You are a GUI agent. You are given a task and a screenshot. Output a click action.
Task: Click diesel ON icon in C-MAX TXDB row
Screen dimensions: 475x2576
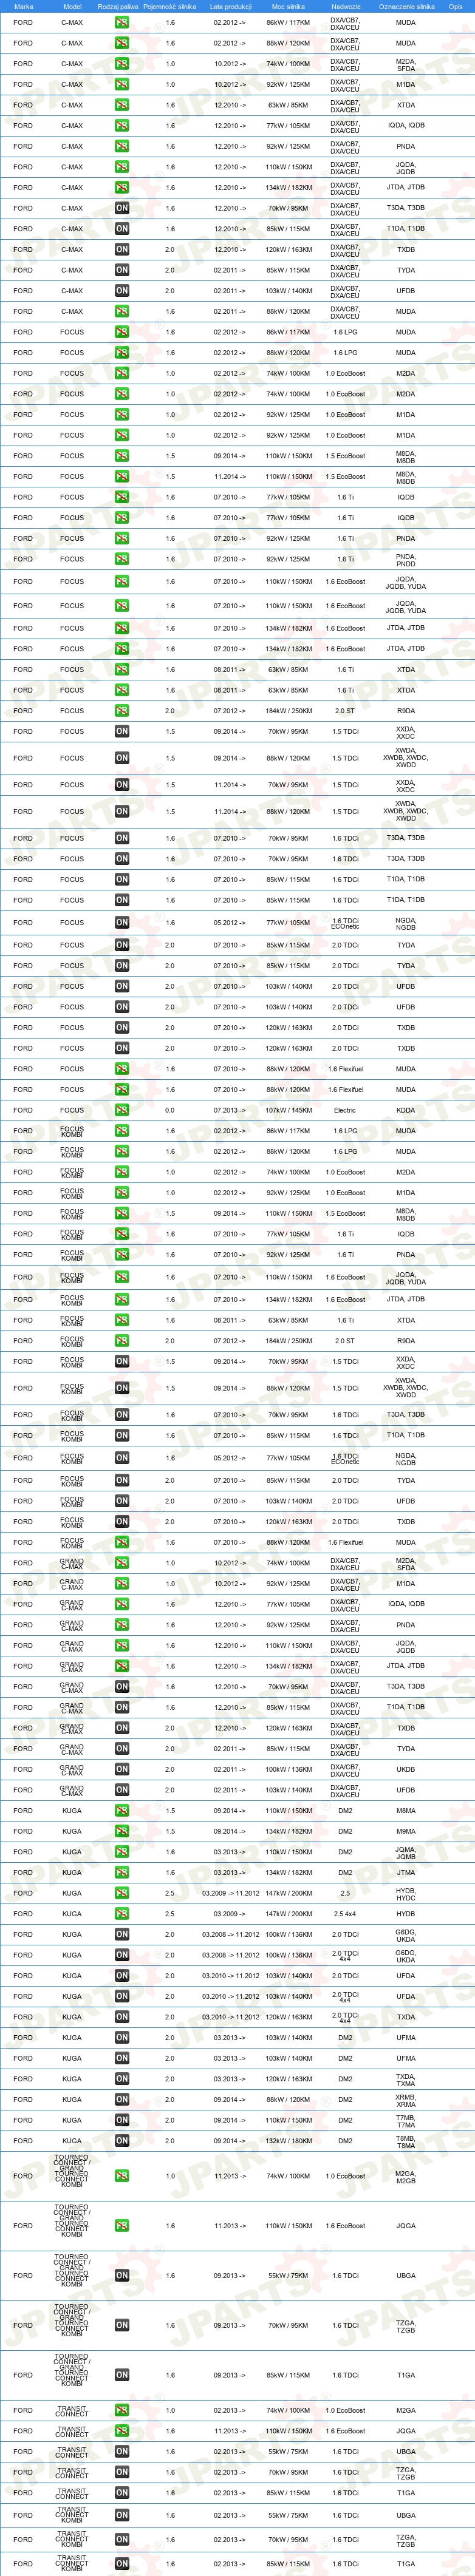tap(121, 249)
